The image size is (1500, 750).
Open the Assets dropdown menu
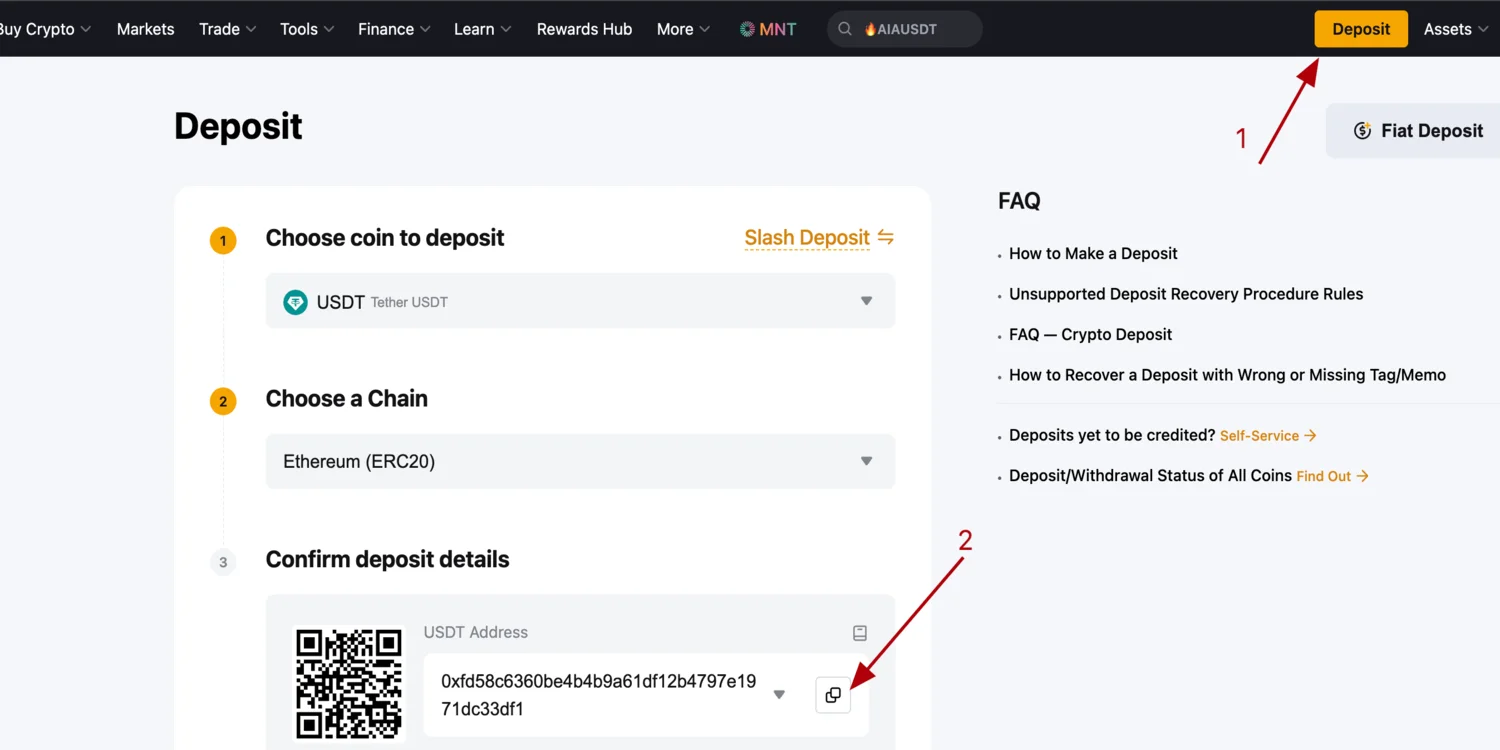click(1455, 29)
